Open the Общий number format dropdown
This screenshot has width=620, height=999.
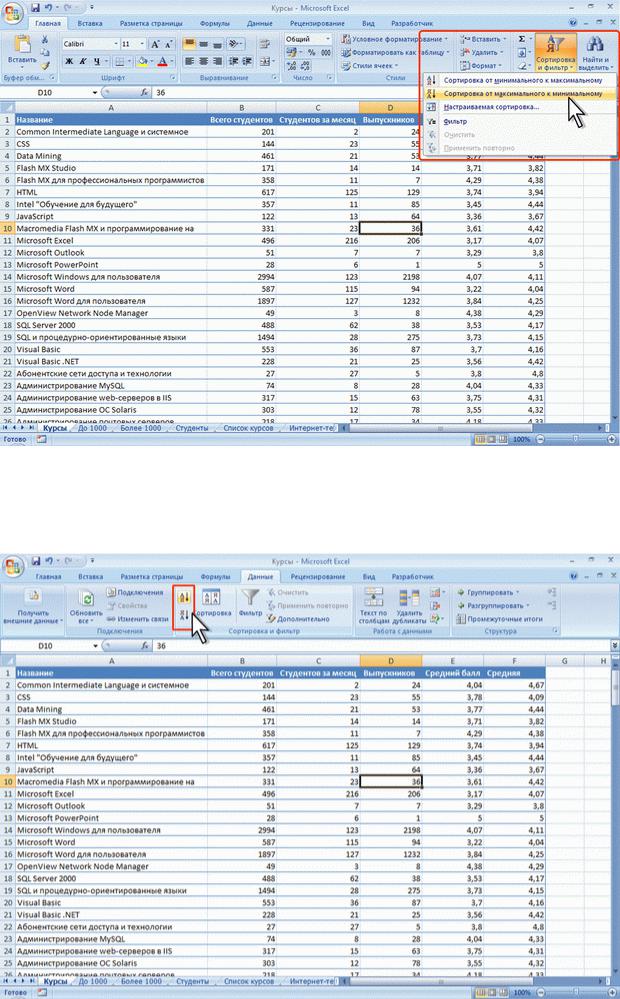(328, 39)
